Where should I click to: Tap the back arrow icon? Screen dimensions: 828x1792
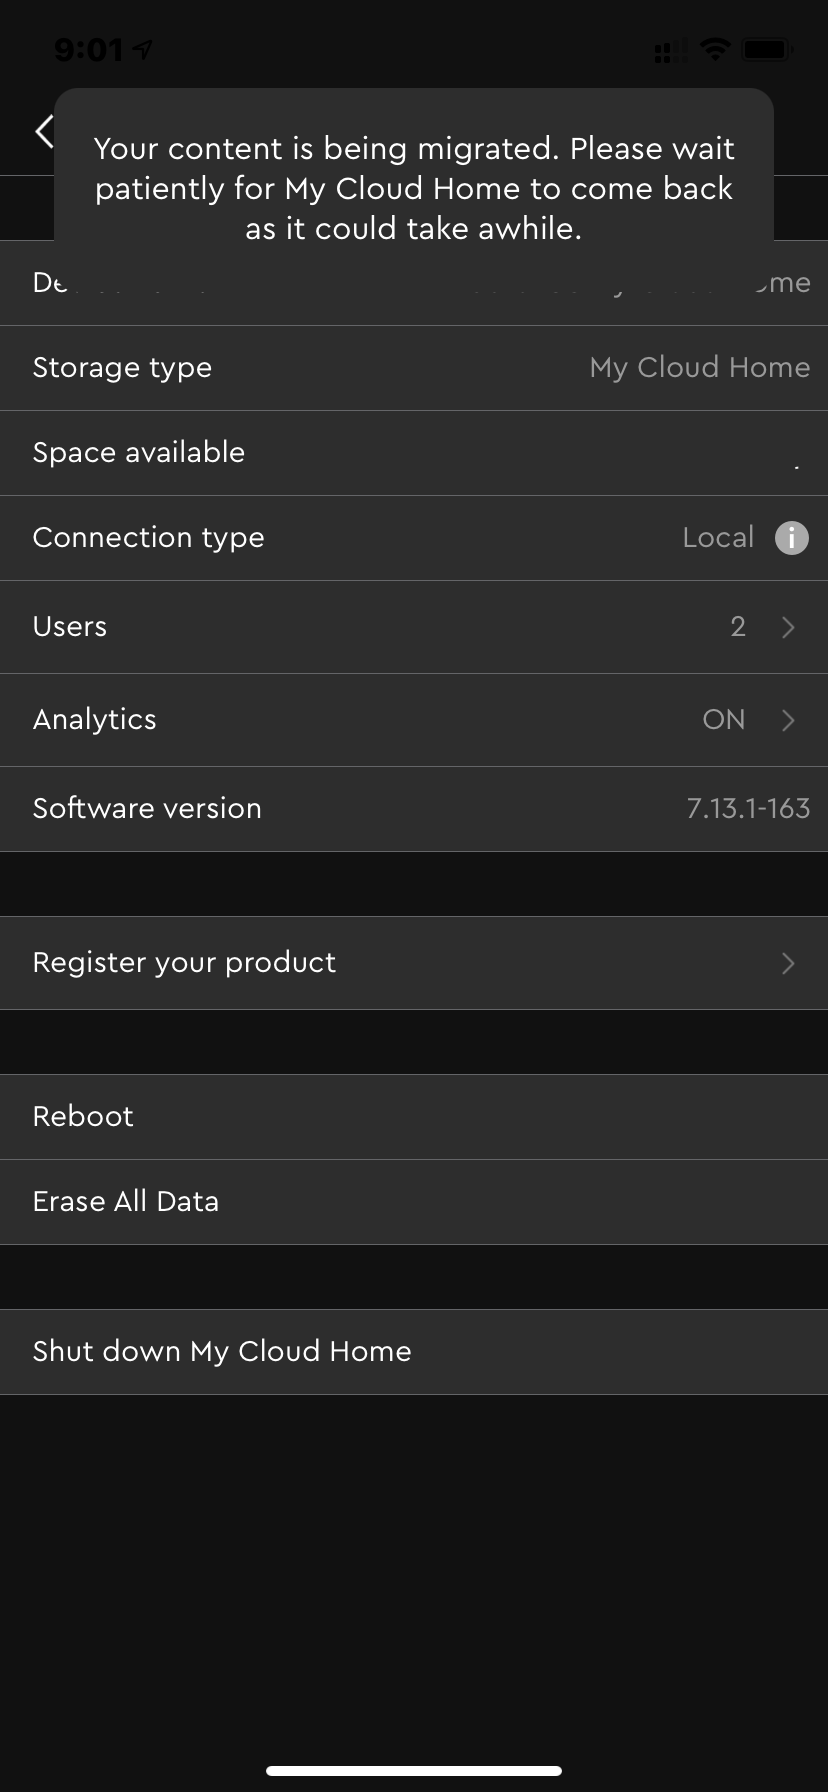[x=44, y=131]
